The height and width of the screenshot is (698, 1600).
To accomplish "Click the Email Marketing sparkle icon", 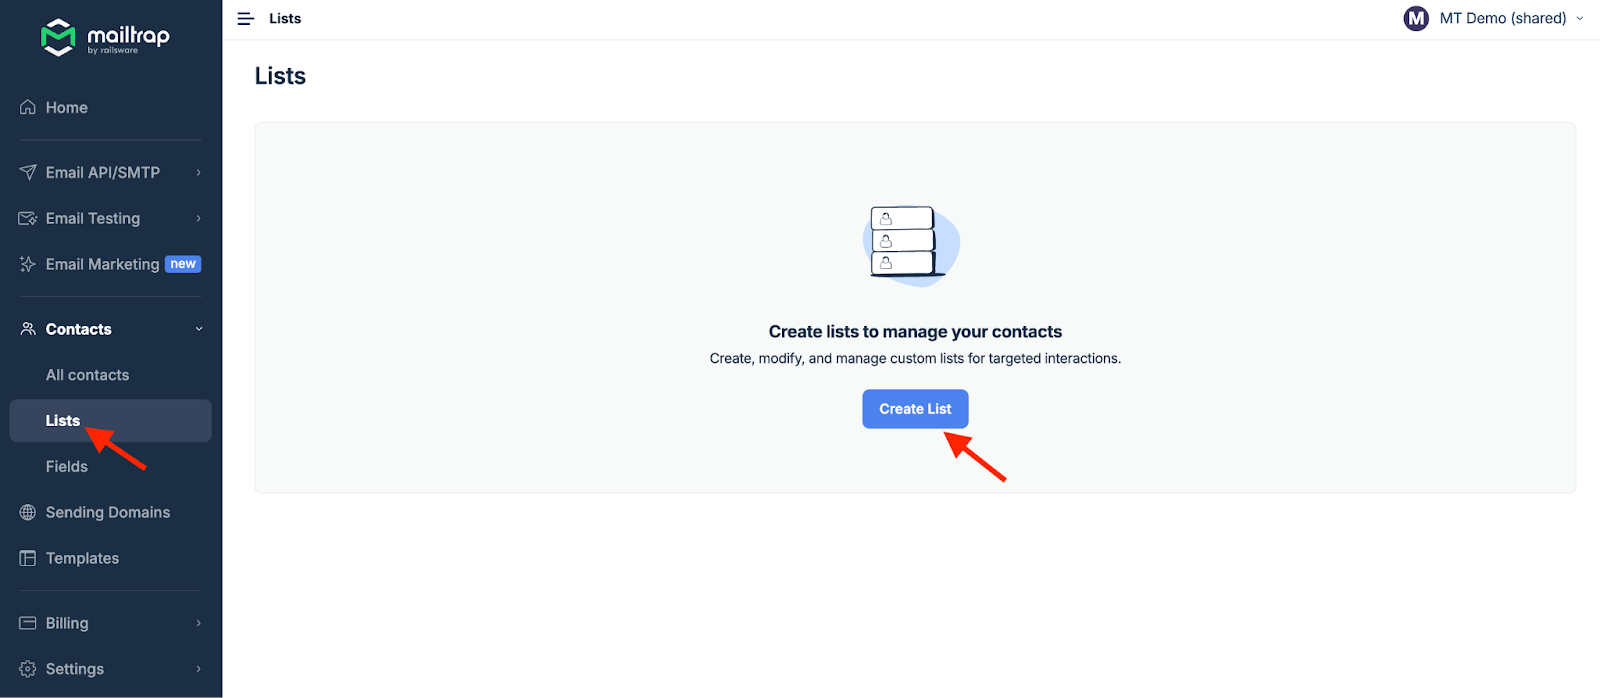I will 27,264.
